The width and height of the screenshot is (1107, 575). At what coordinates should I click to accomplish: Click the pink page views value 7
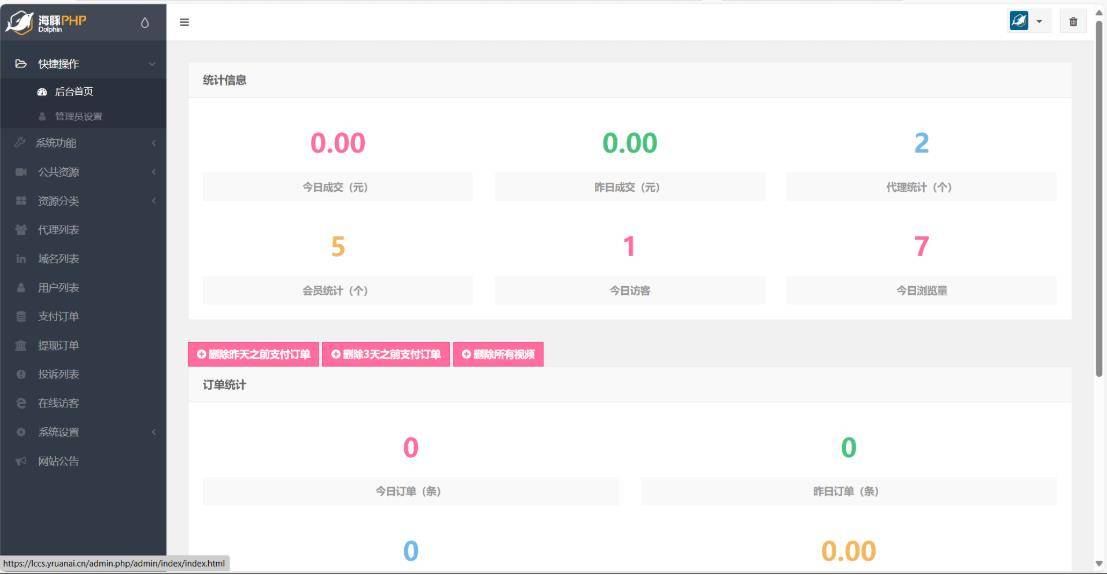(x=921, y=247)
